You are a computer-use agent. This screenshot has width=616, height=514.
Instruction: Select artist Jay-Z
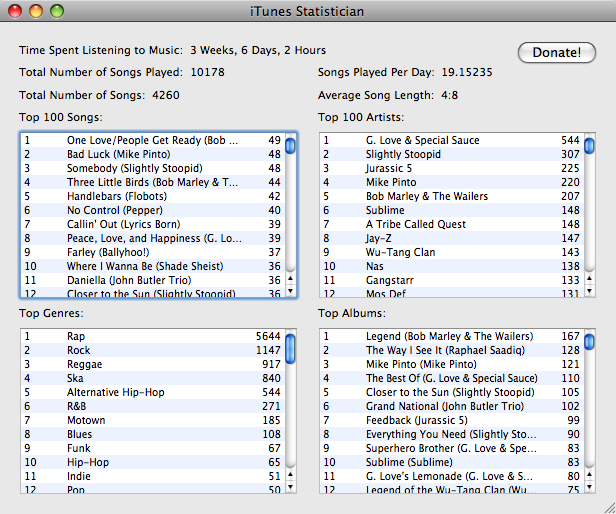(452, 238)
